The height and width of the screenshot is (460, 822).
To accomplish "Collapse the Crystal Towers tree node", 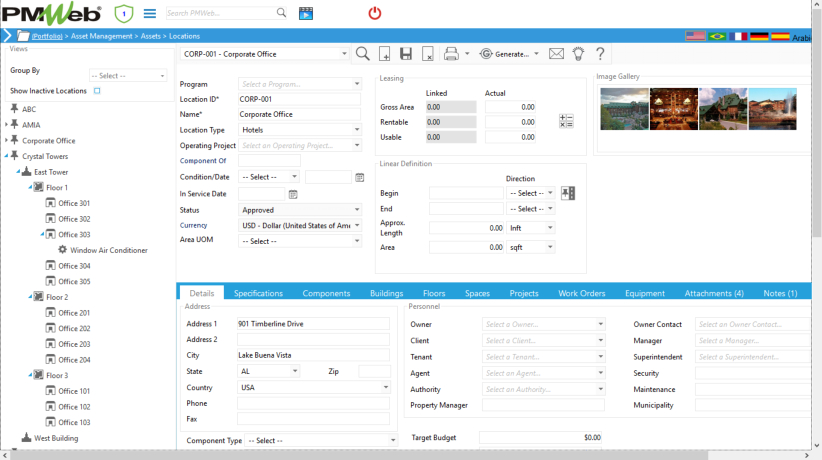I will (7, 156).
